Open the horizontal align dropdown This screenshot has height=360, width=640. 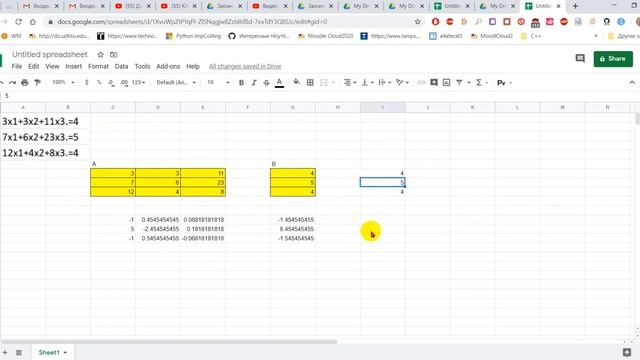tap(350, 82)
